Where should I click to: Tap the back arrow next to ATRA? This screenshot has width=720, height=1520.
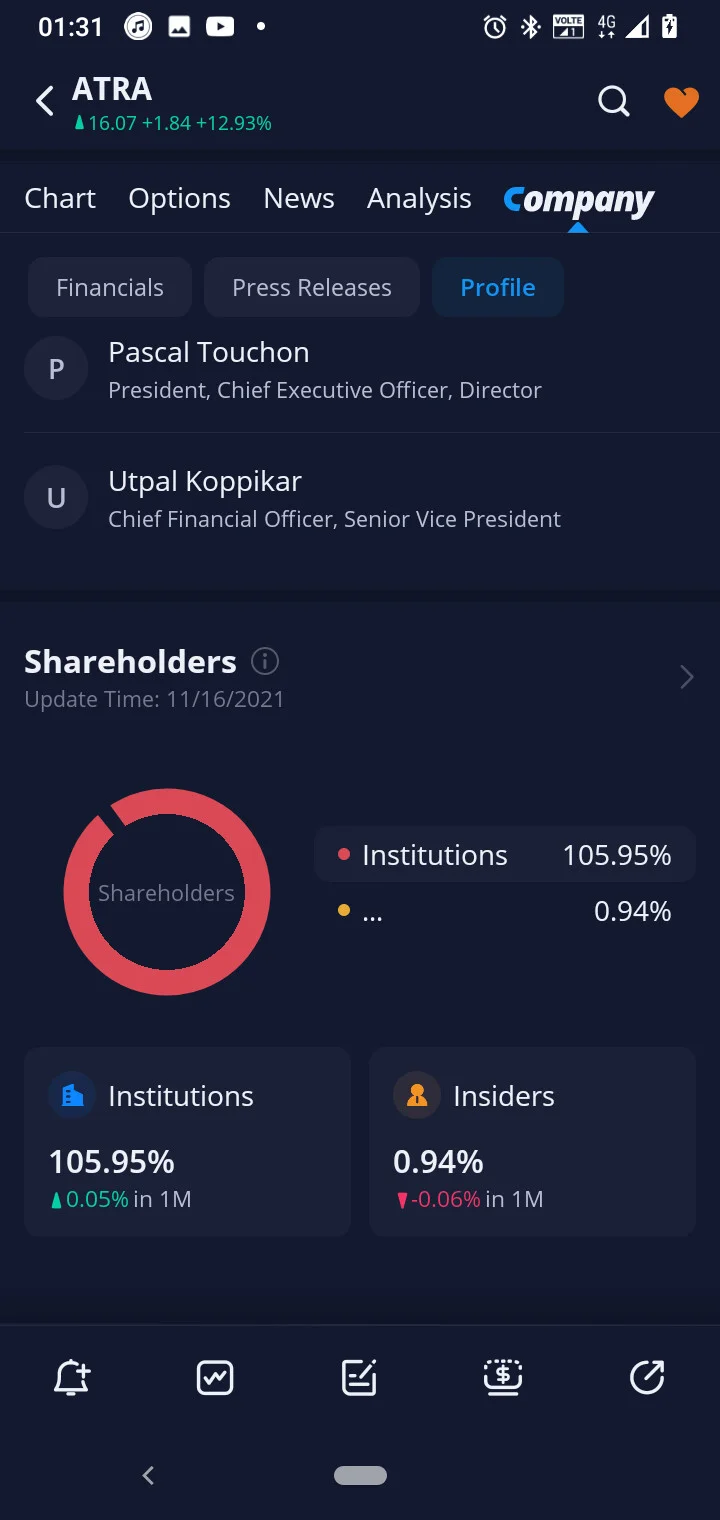tap(44, 101)
